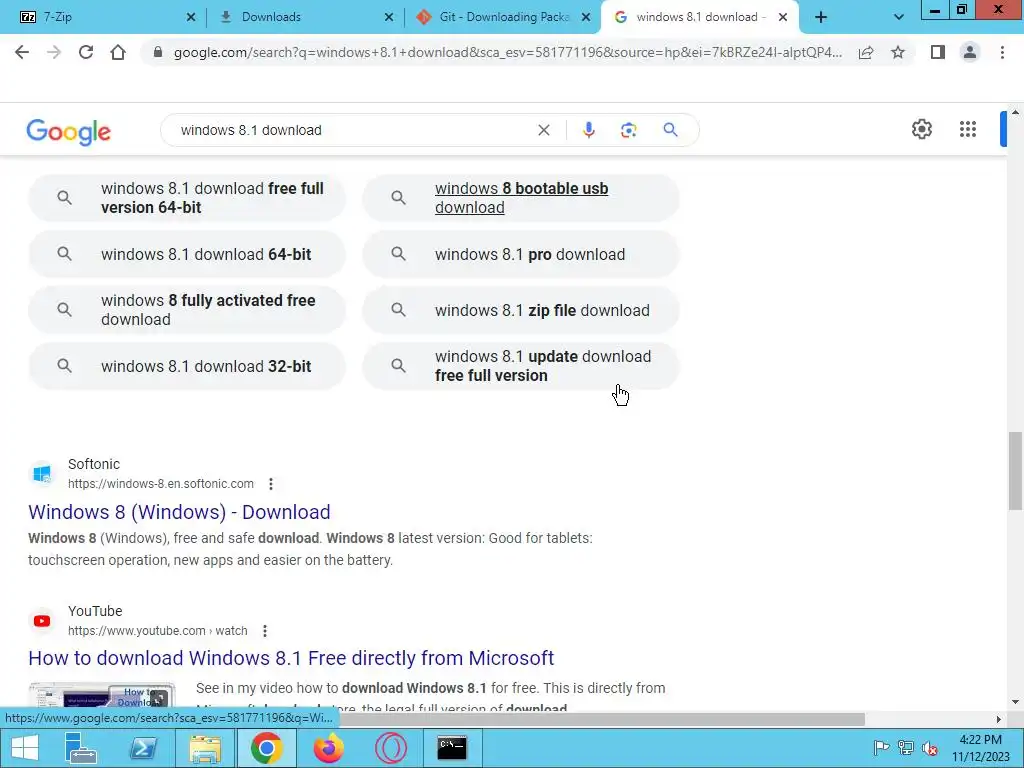Click the vertical scrollbar thumb
This screenshot has width=1024, height=768.
tap(1015, 470)
